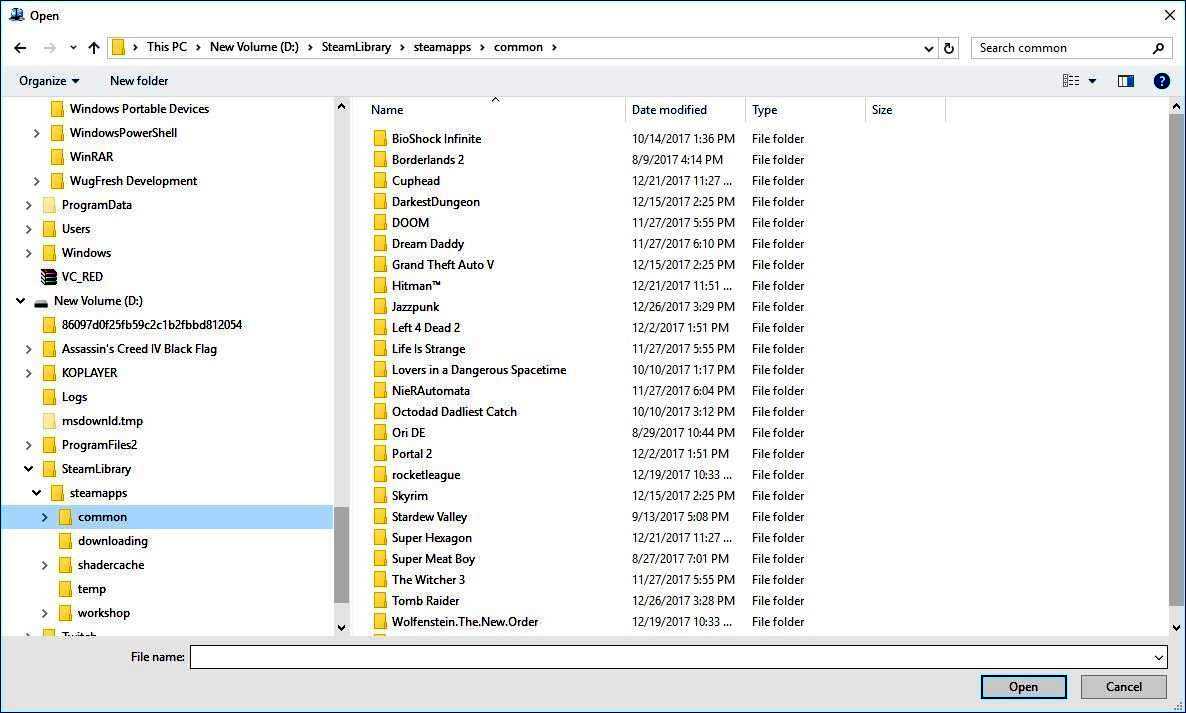Screen dimensions: 1186x713
Task: Select the VC_RED archive icon
Action: pos(49,277)
